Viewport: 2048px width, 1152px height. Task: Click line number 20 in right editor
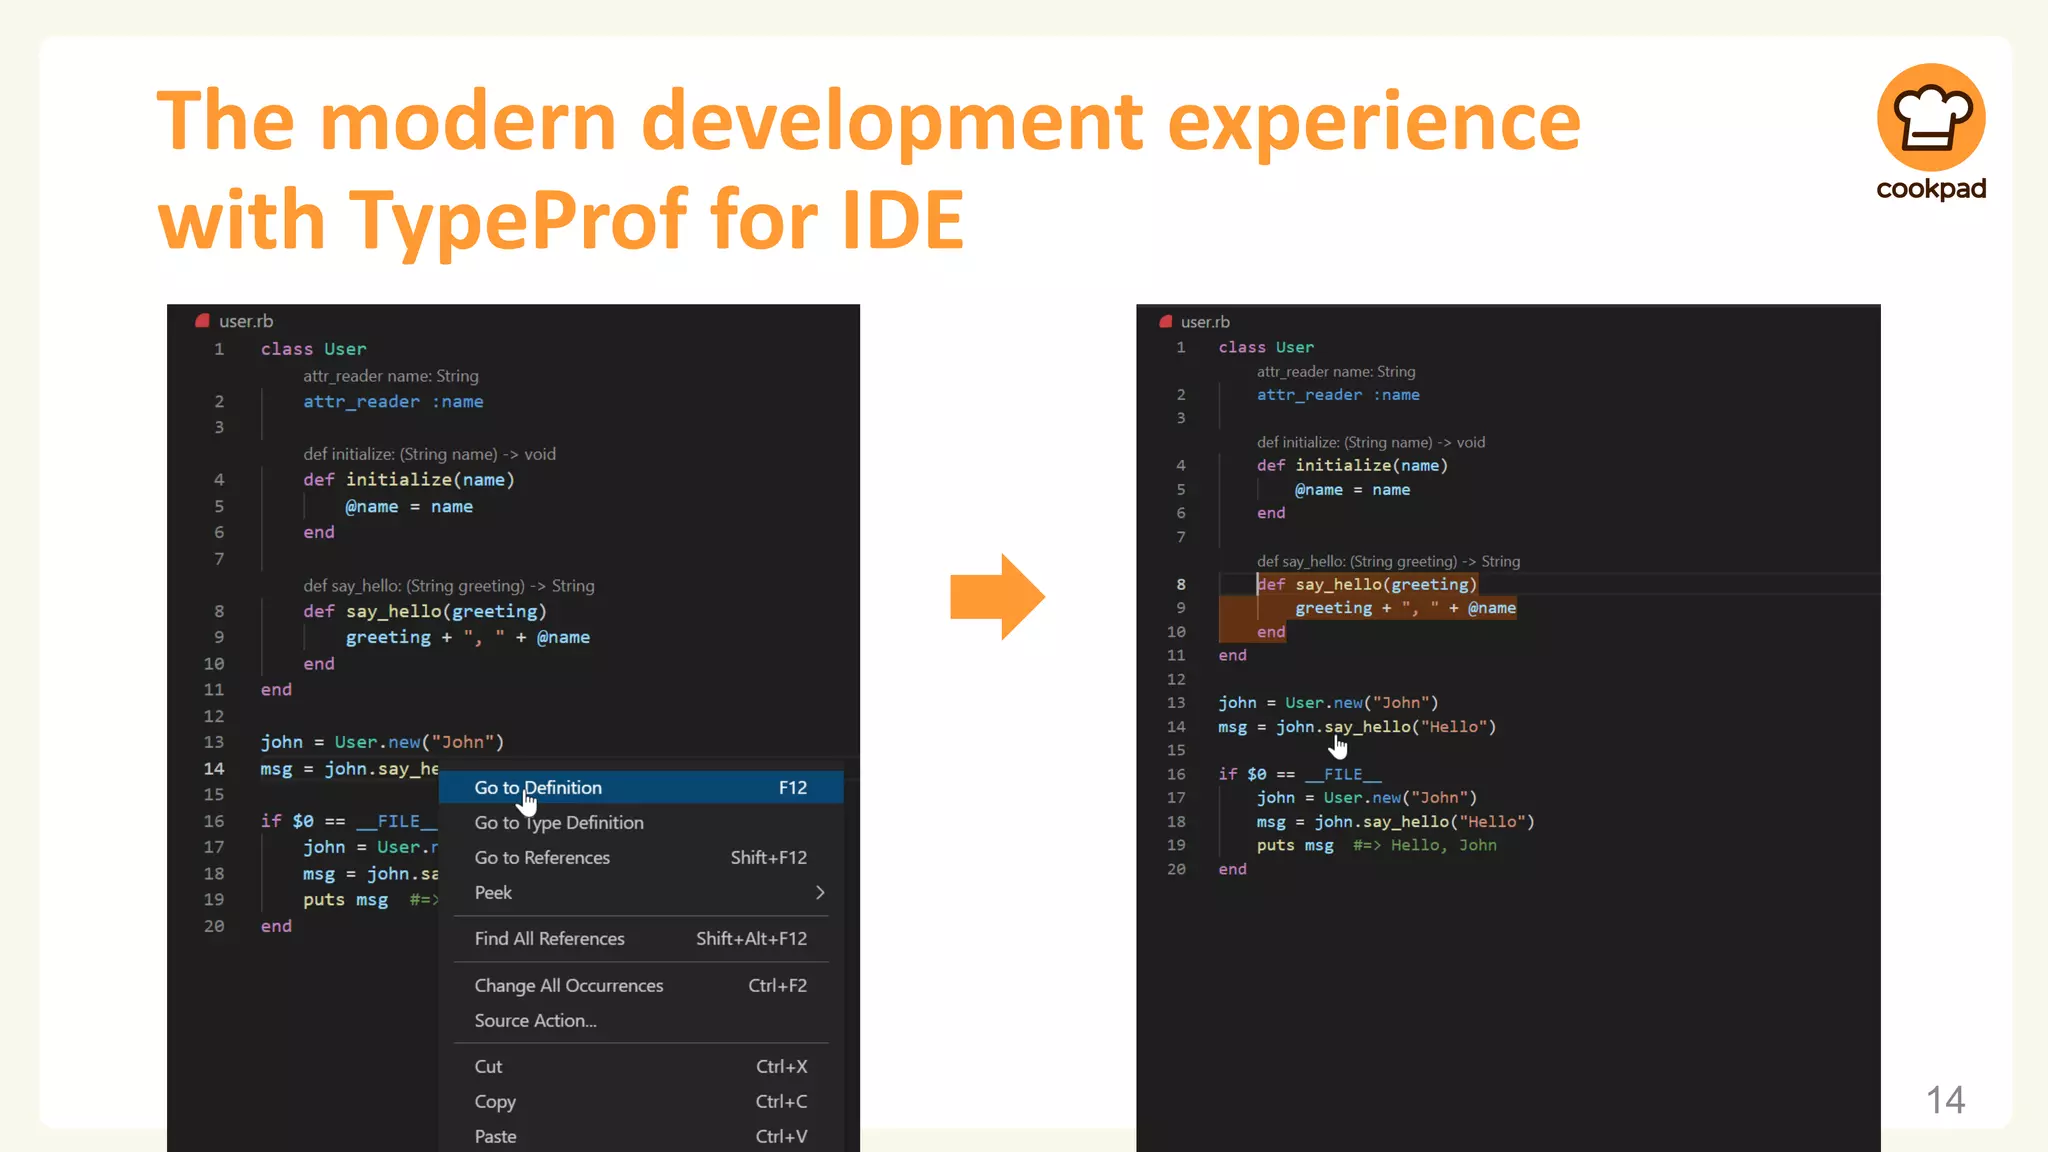point(1176,870)
